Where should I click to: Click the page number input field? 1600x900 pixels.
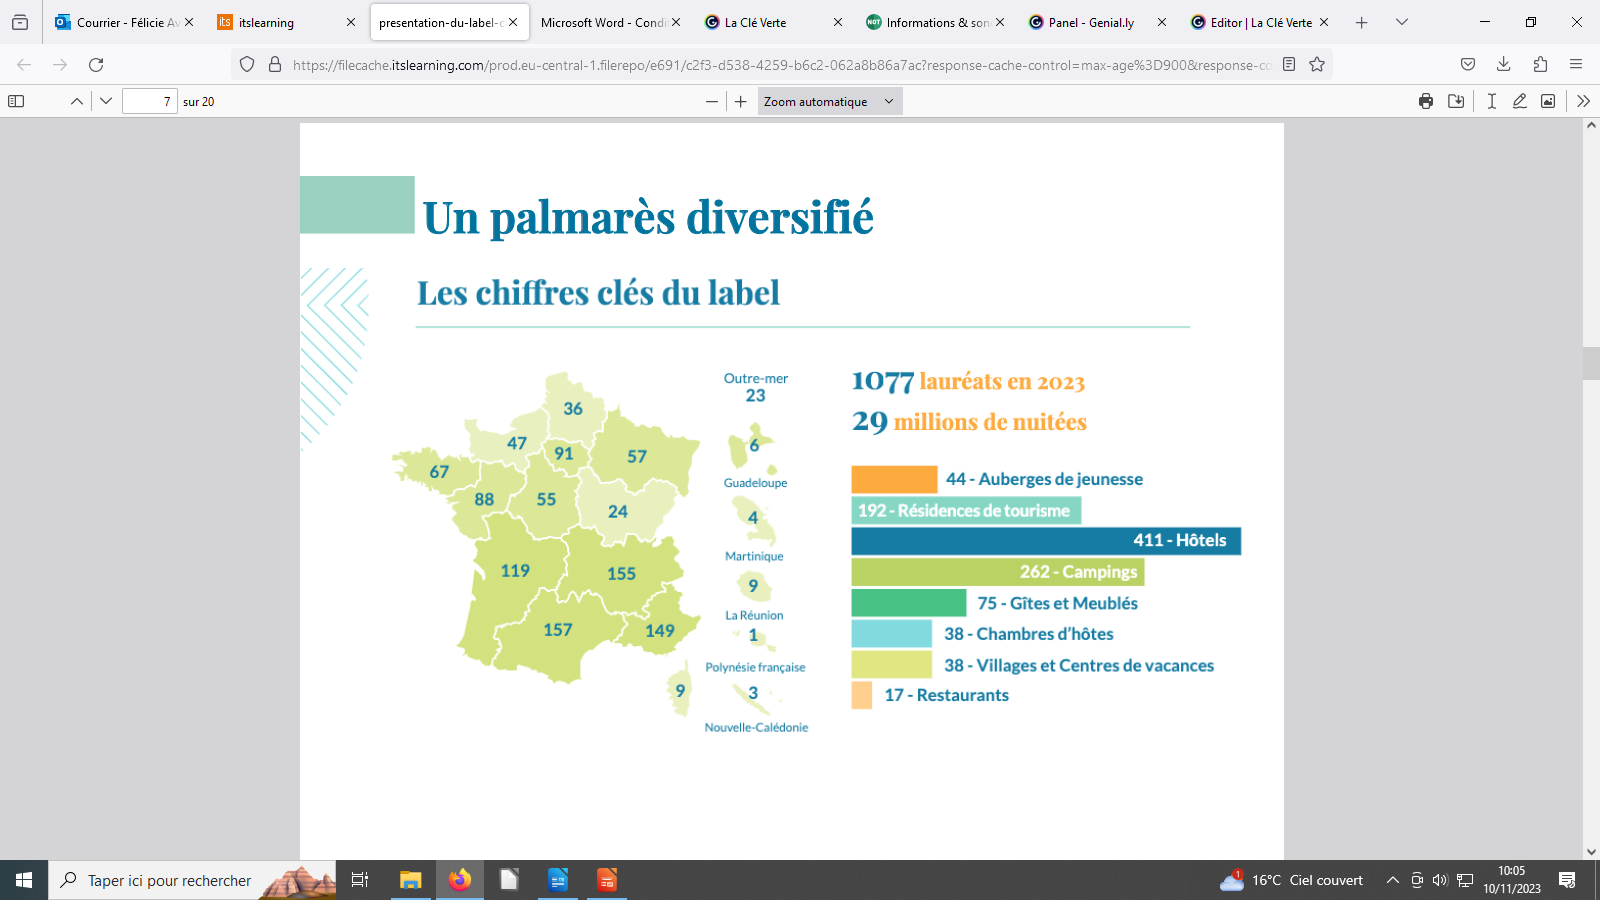click(x=149, y=101)
